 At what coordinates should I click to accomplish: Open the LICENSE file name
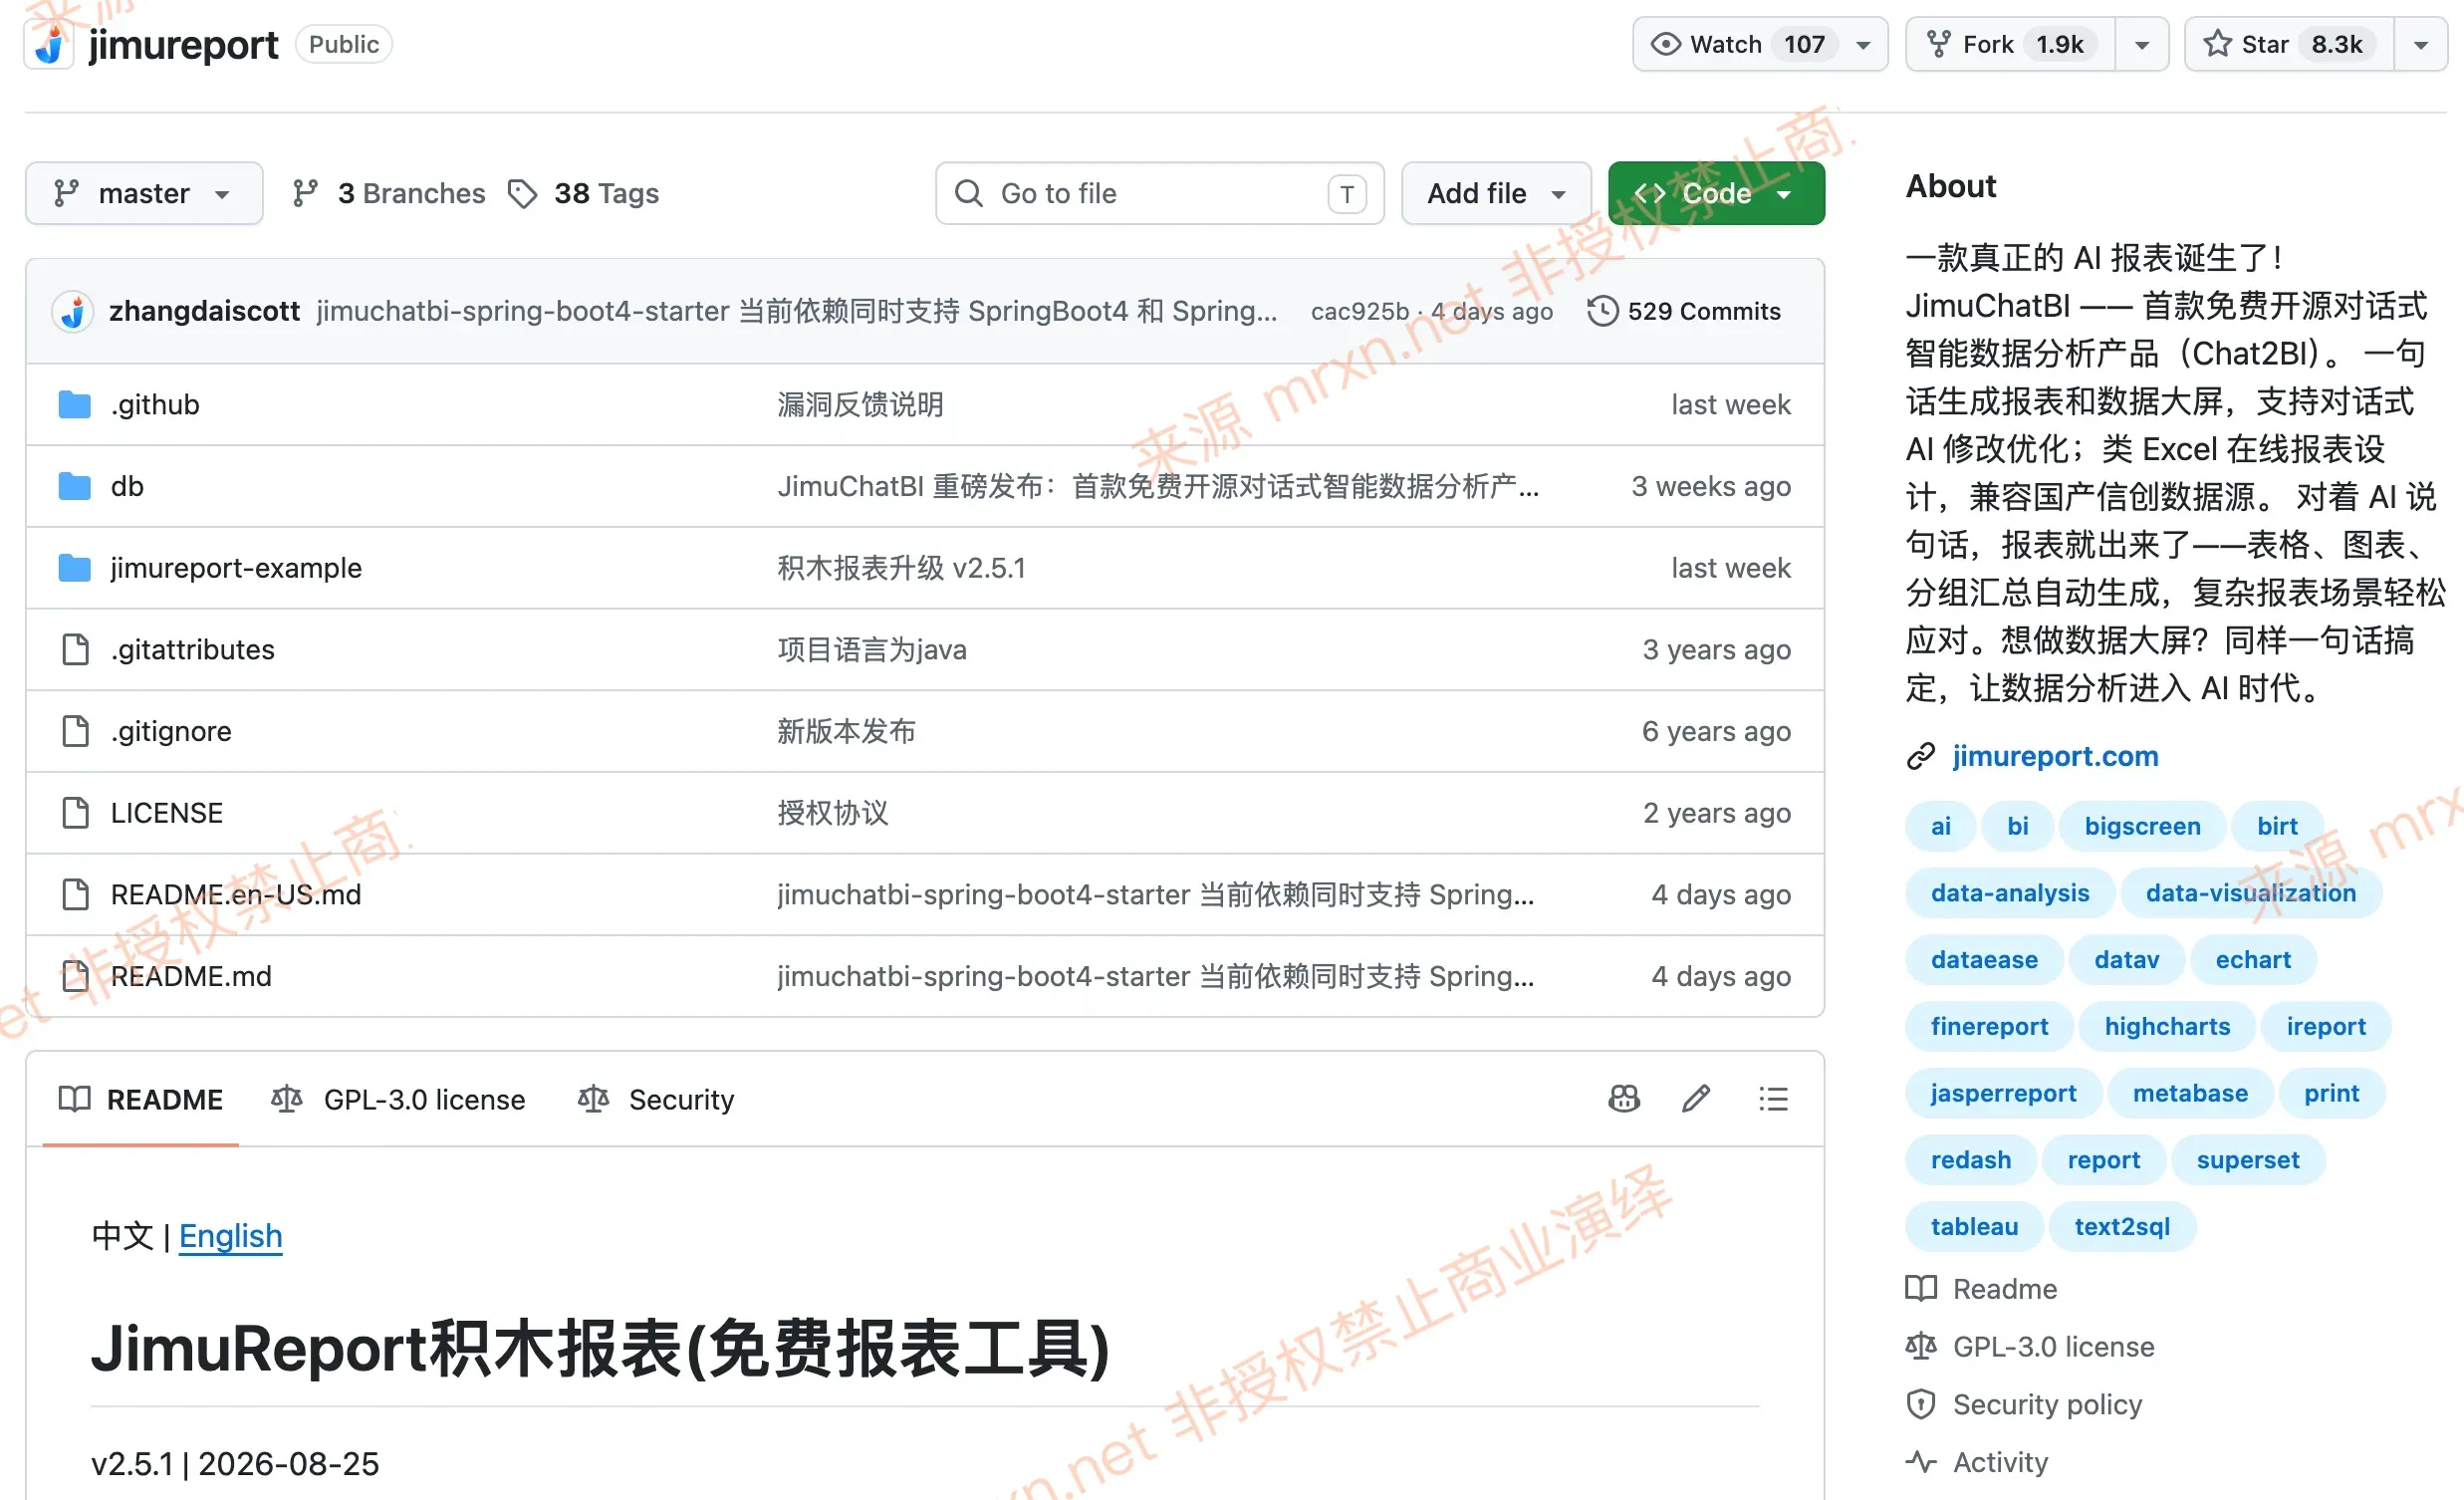coord(166,813)
